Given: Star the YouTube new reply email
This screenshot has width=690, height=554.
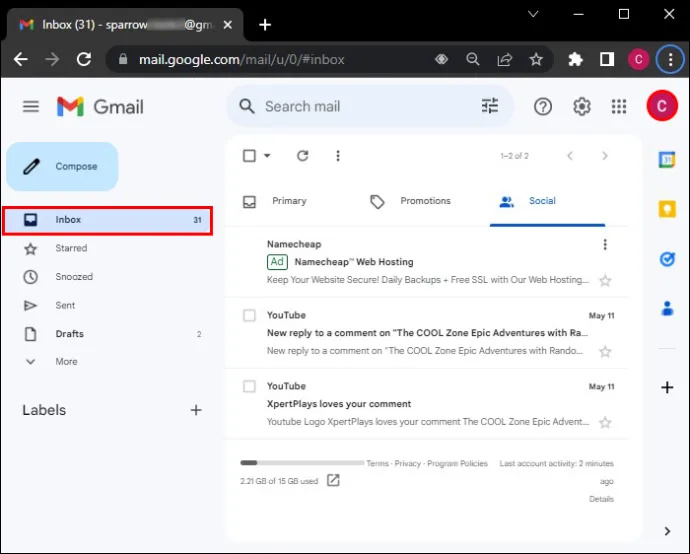Looking at the screenshot, I should [x=605, y=352].
